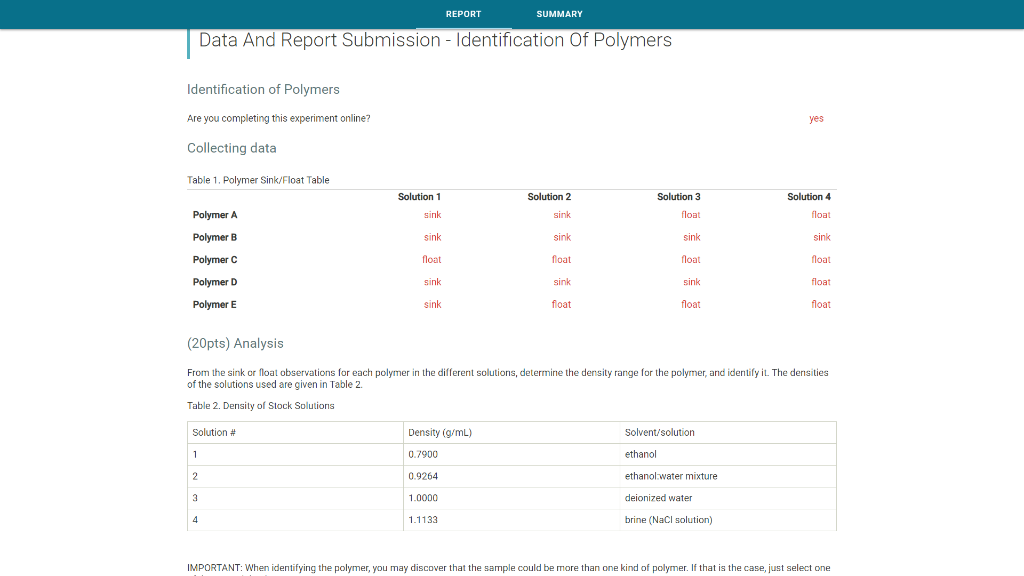
Task: Click the 'yes' answer for completing online
Action: tap(816, 118)
